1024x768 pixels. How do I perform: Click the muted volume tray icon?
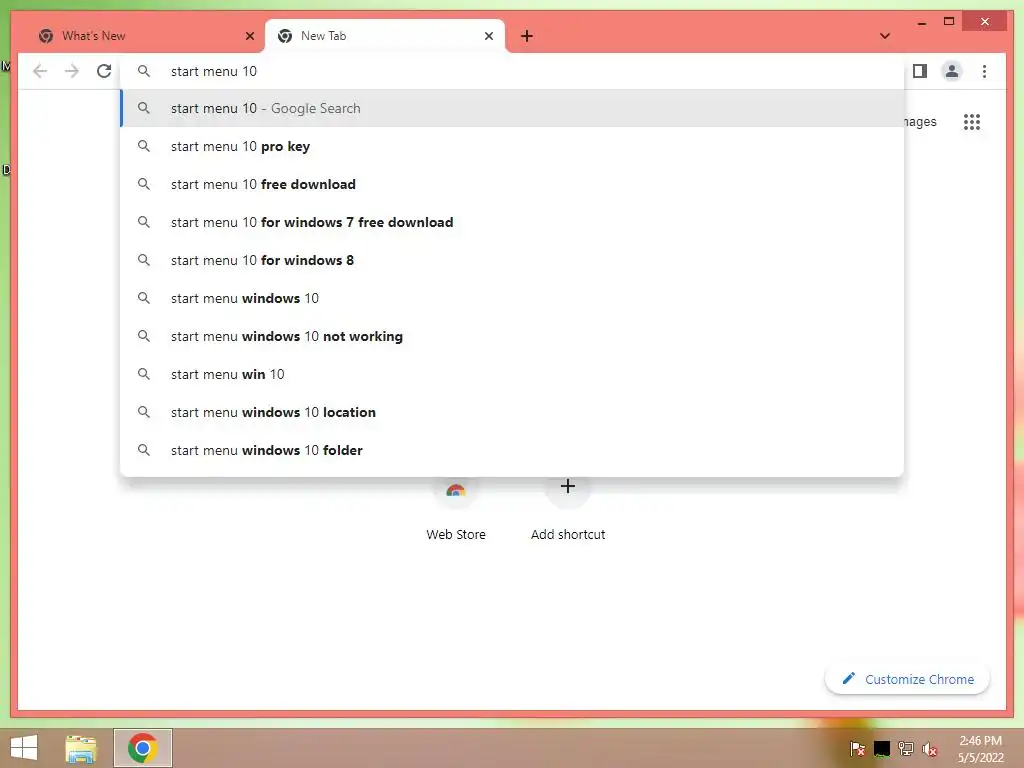pos(929,748)
